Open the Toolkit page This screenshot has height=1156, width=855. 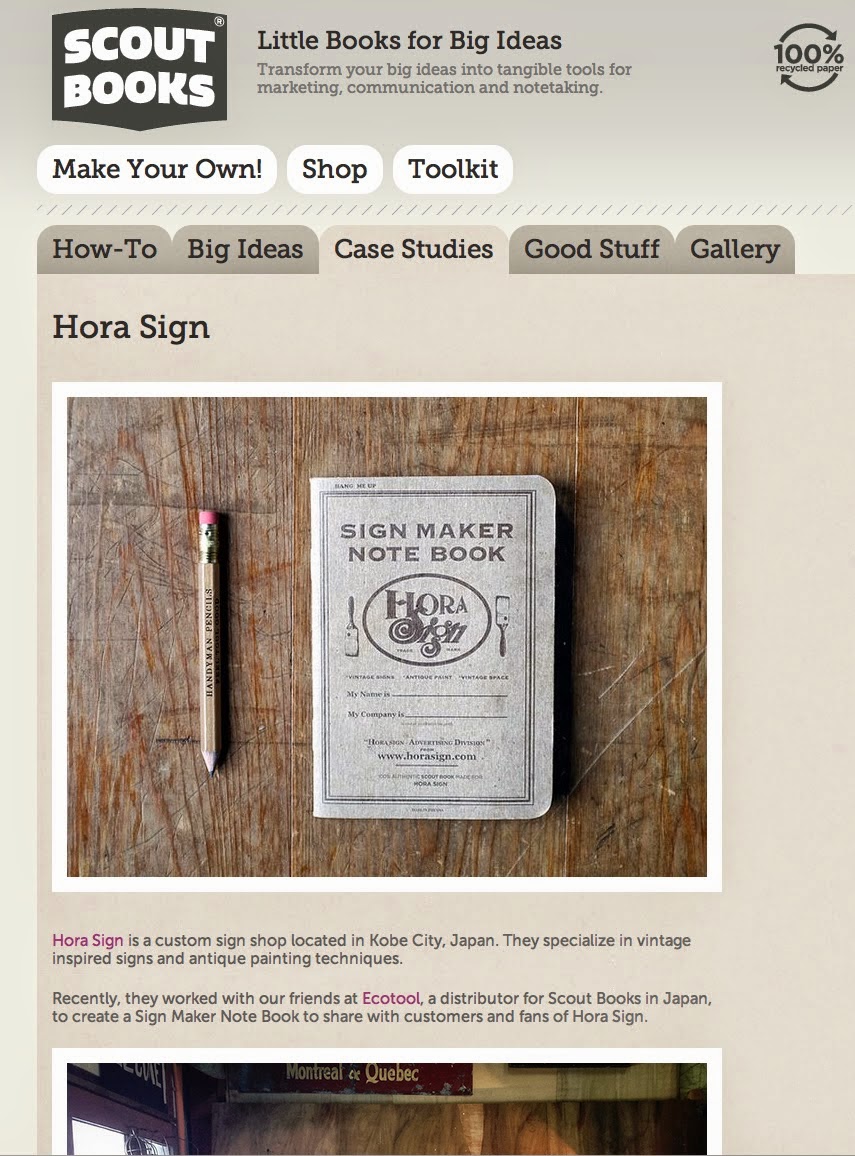(453, 169)
